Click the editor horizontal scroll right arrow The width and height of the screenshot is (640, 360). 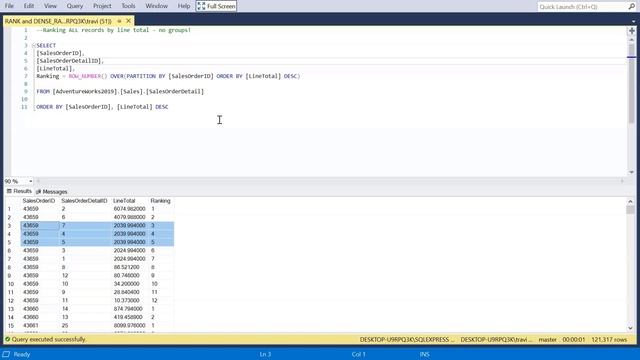click(x=622, y=181)
